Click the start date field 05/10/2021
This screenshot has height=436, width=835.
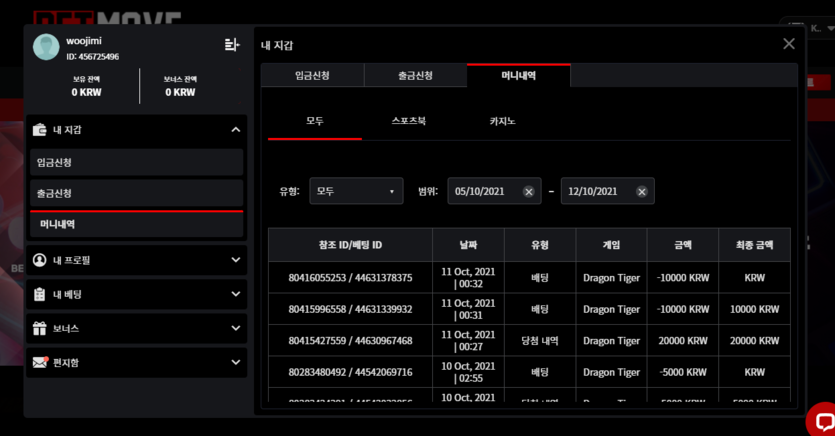coord(494,191)
